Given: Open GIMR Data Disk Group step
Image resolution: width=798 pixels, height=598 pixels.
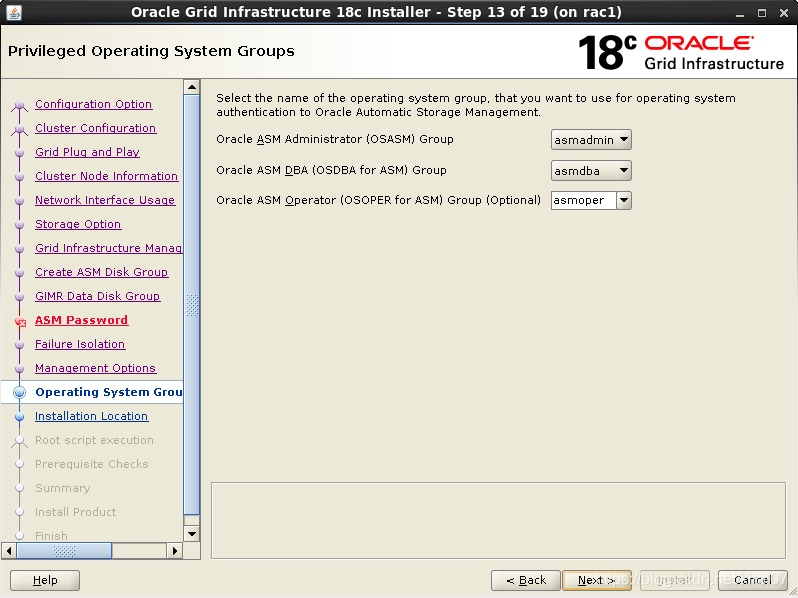Looking at the screenshot, I should [97, 296].
